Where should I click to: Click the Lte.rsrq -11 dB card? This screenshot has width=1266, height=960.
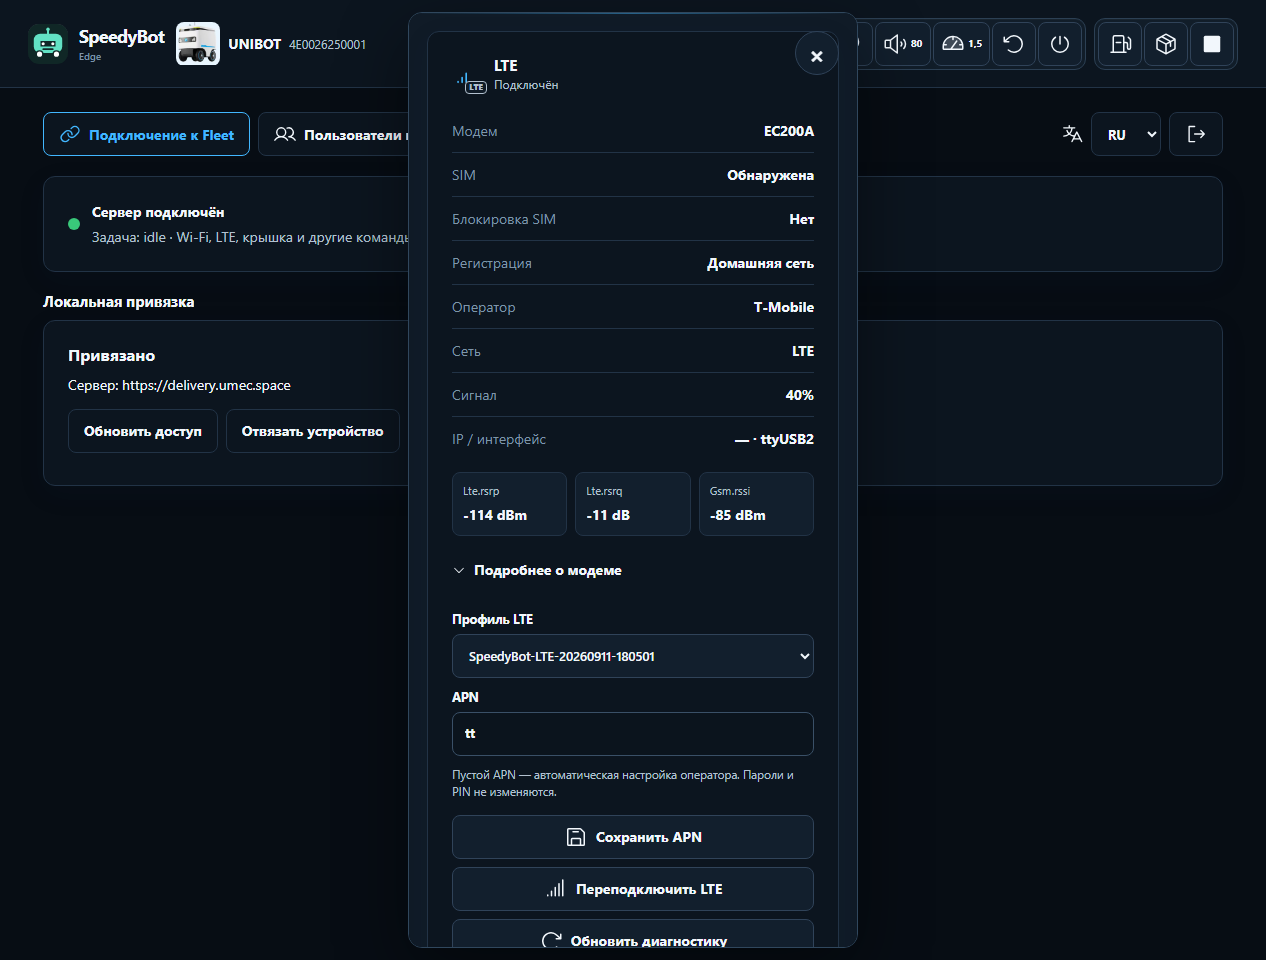pyautogui.click(x=633, y=504)
